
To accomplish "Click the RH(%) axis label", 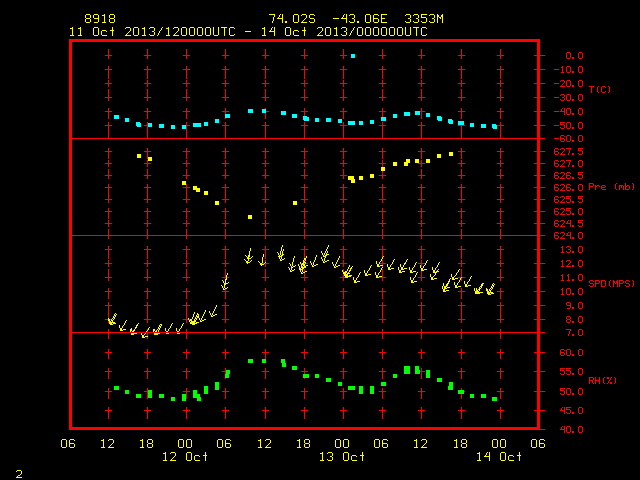I will (602, 380).
